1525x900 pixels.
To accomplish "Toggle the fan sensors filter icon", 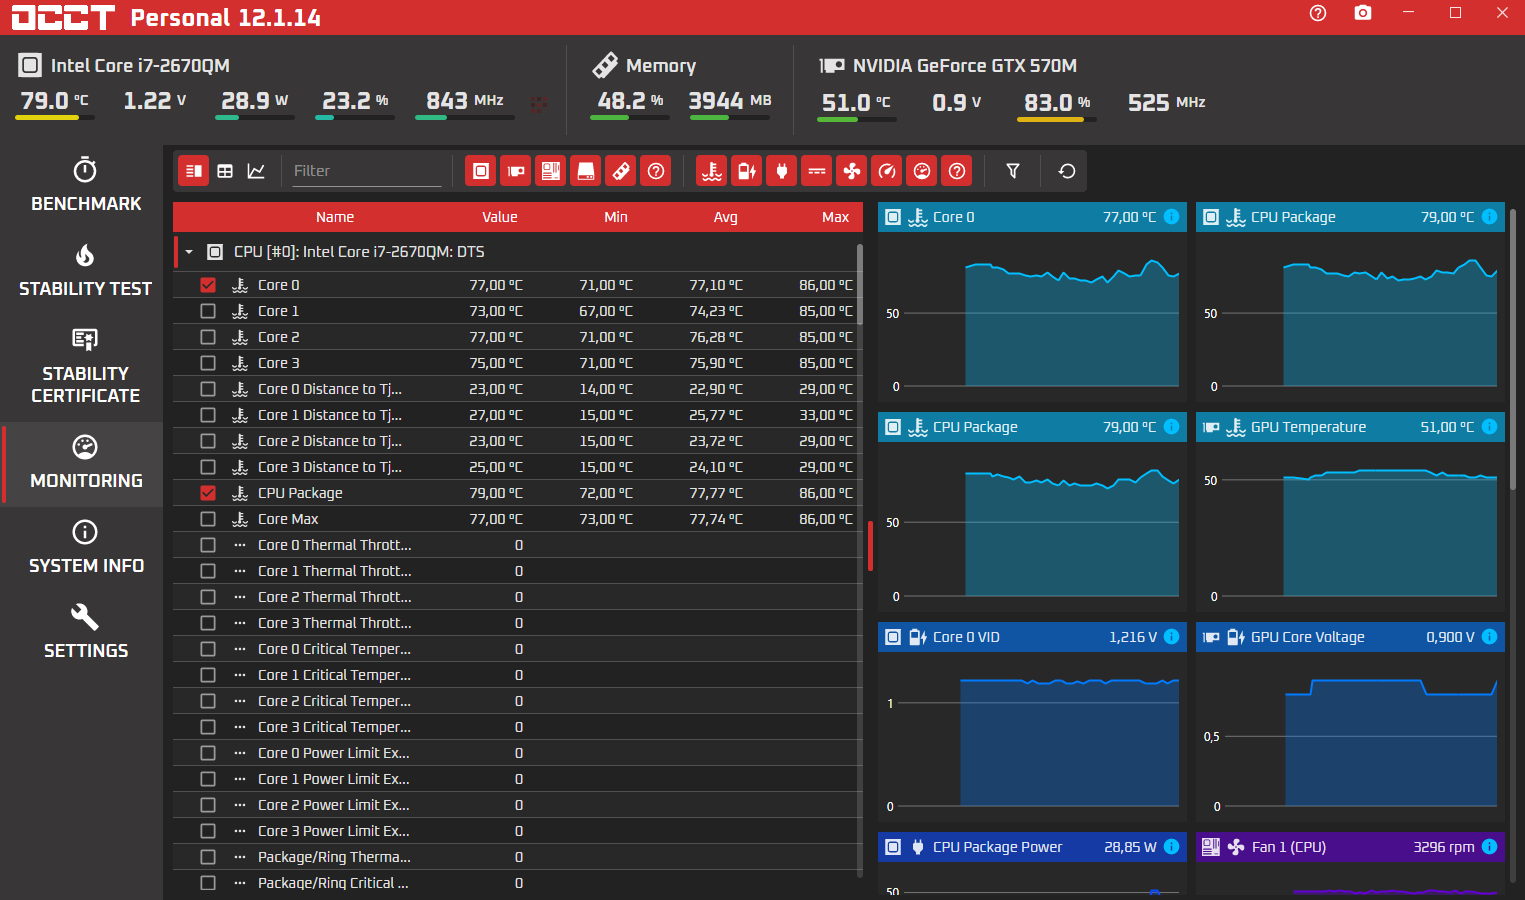I will [852, 171].
